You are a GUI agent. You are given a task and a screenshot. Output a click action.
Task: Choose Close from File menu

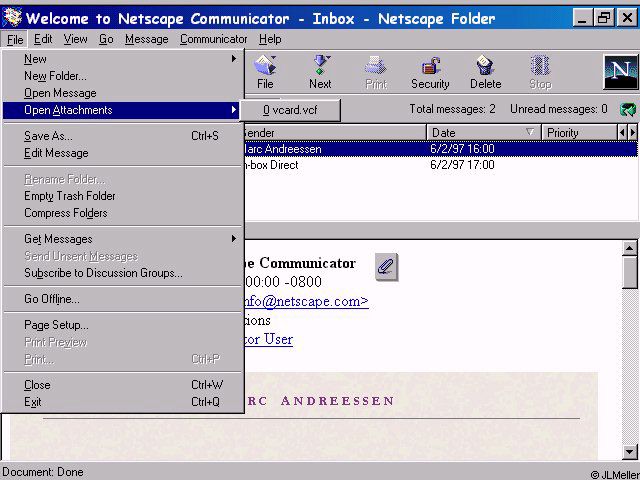coord(121,385)
